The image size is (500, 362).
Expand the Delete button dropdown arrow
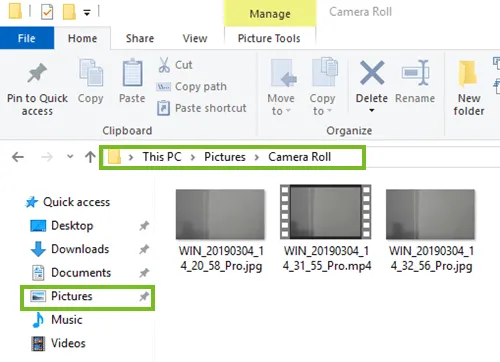point(372,110)
